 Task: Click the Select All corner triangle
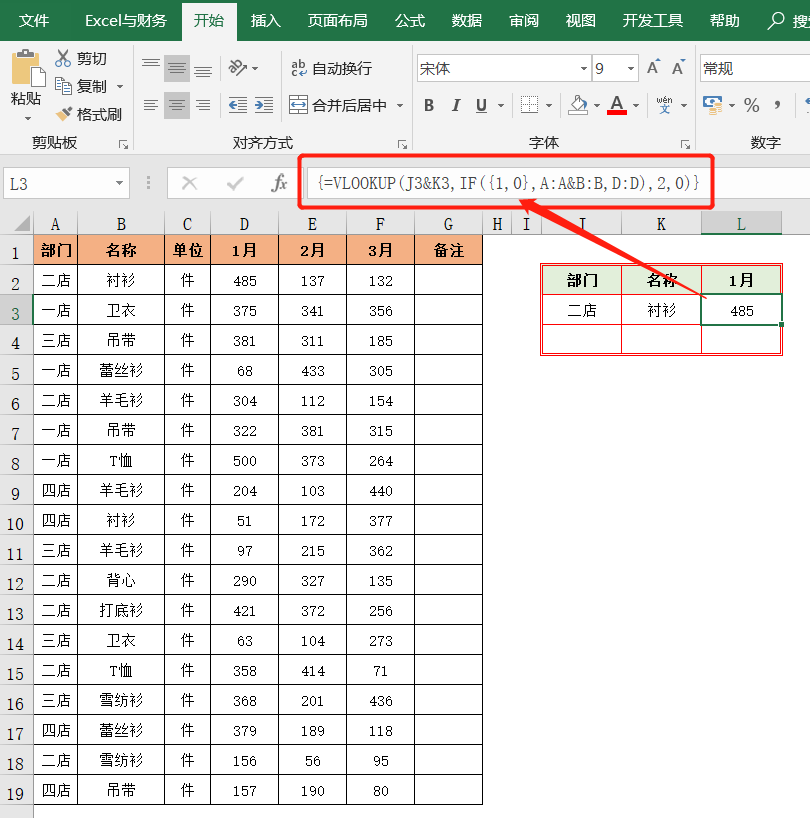(x=22, y=224)
